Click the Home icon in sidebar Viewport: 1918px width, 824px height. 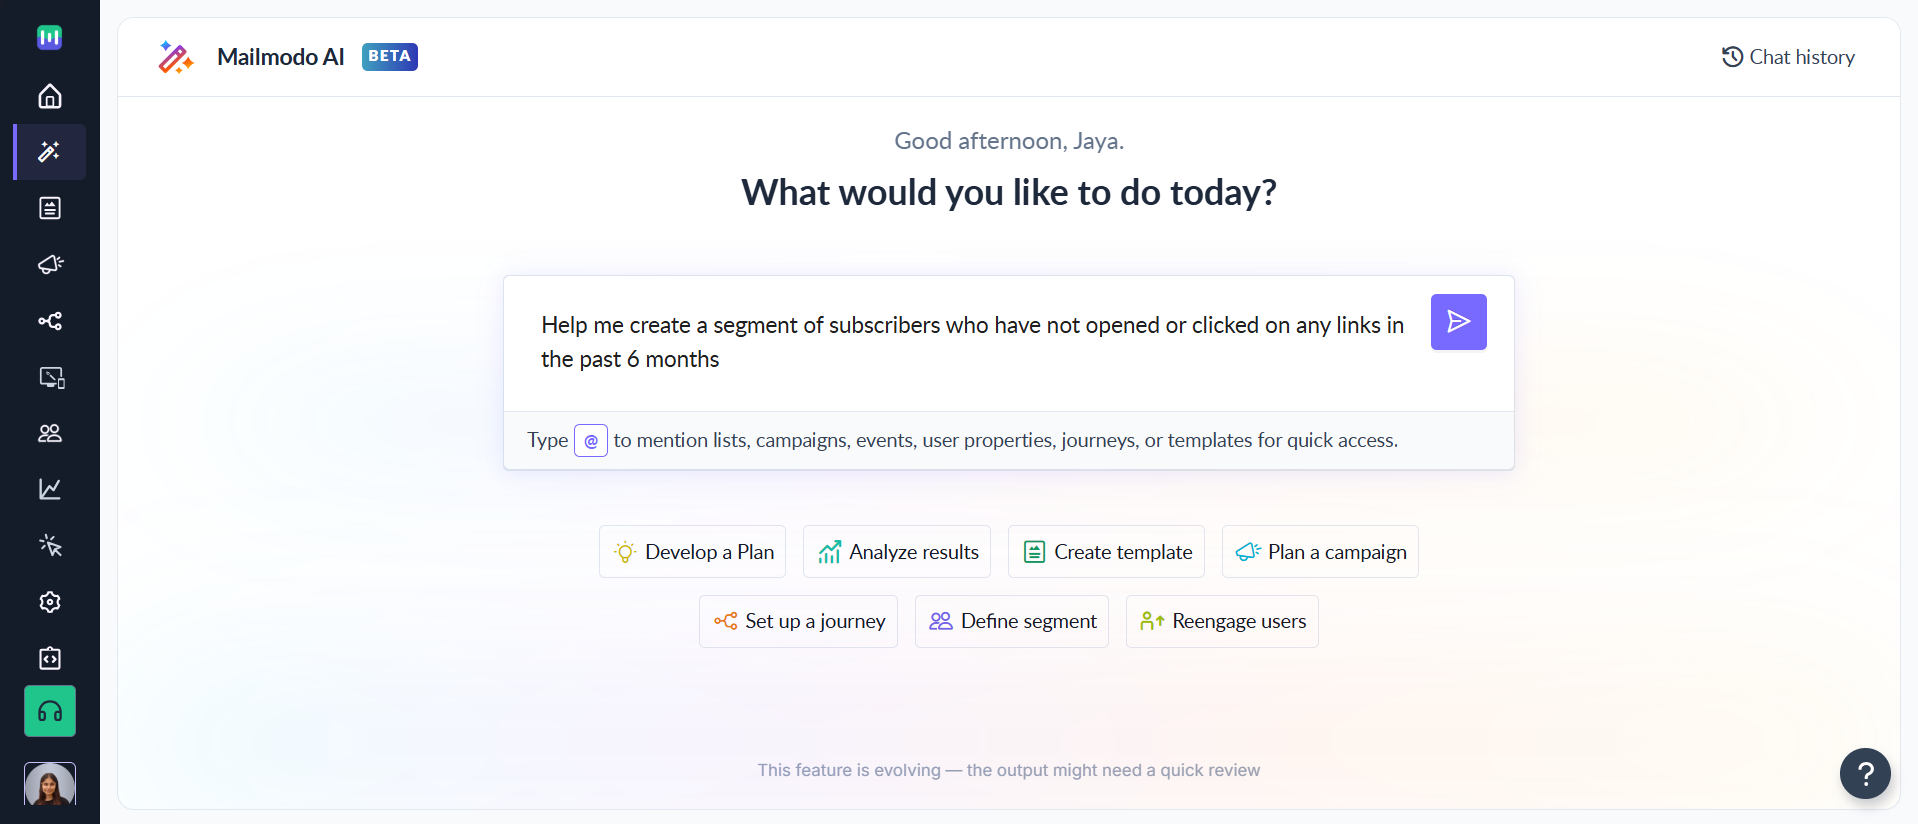(x=50, y=96)
